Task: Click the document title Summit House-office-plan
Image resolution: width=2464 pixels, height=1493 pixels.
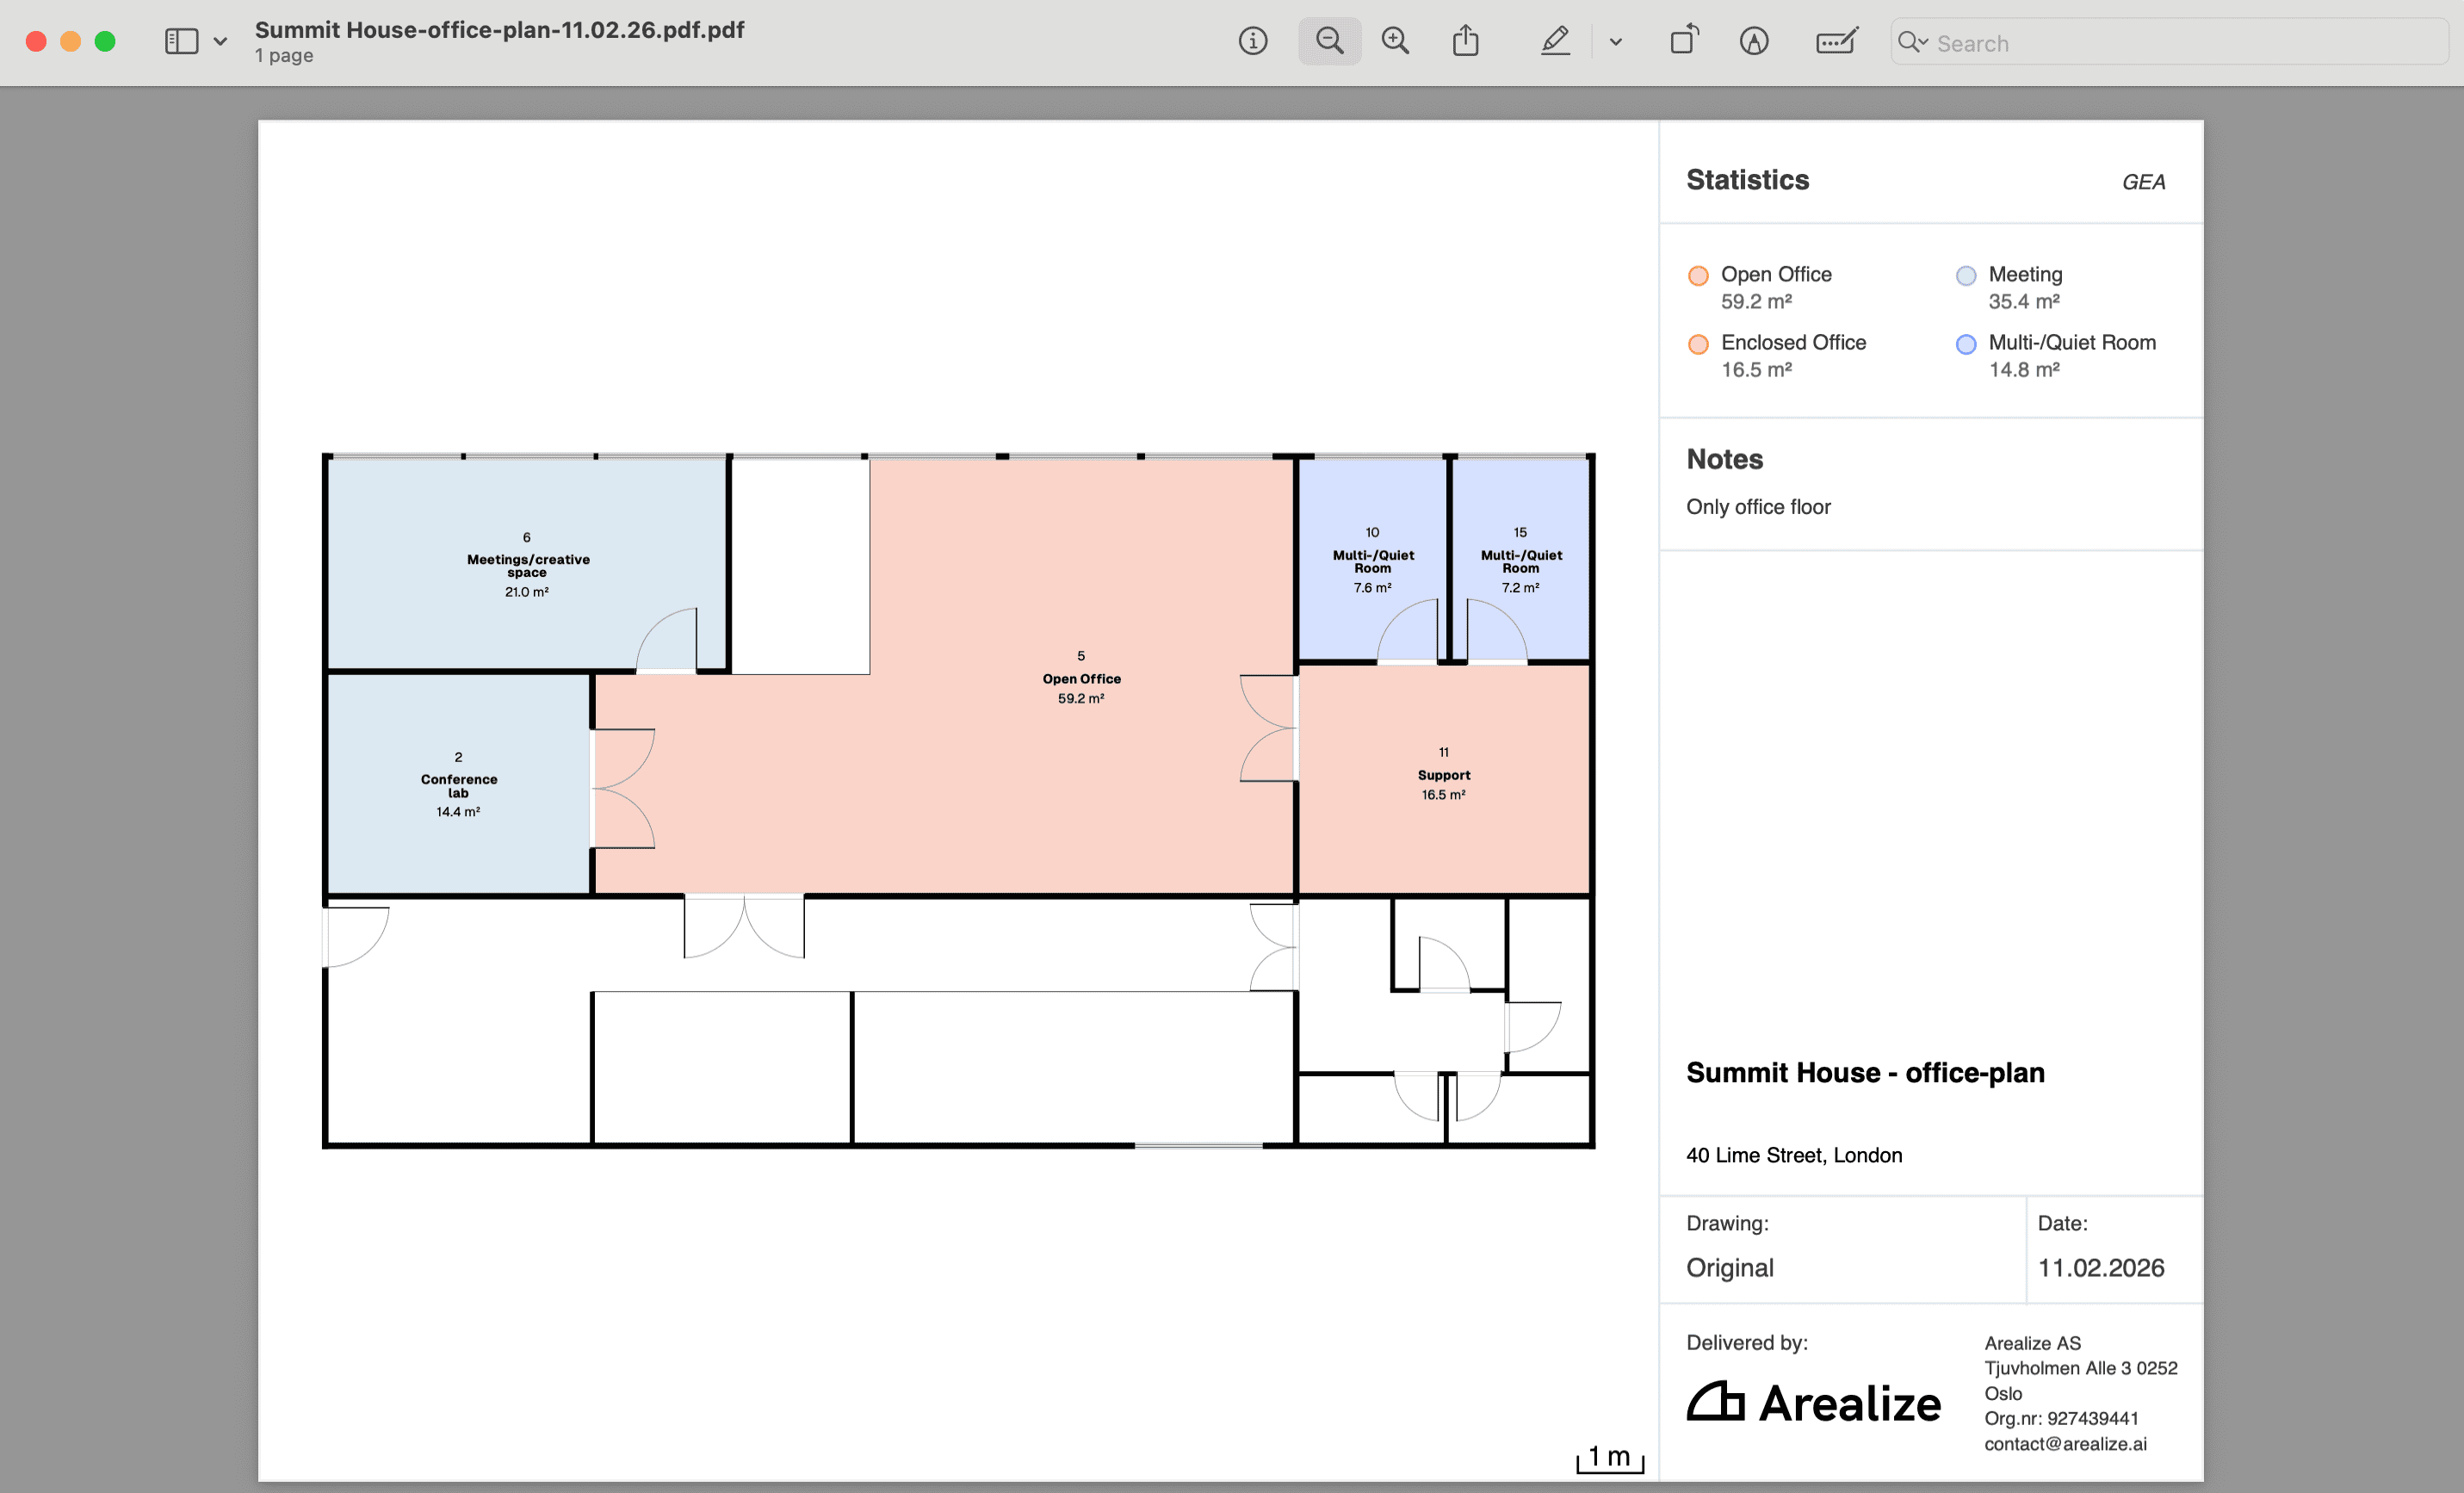Action: click(499, 30)
